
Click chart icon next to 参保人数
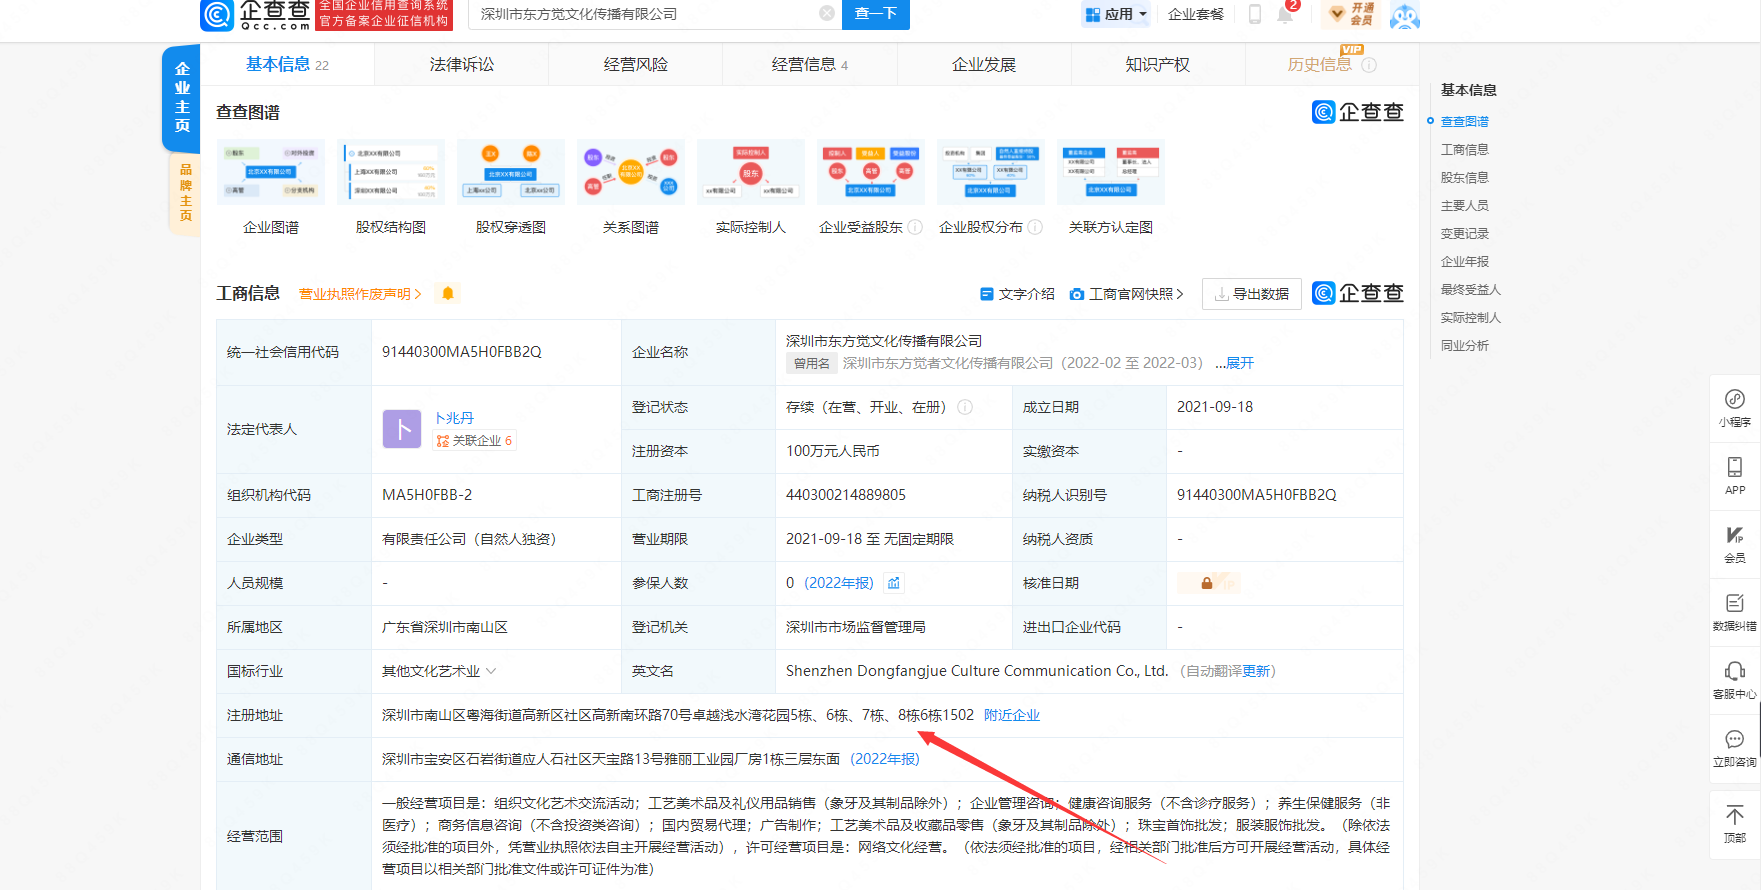(x=894, y=583)
